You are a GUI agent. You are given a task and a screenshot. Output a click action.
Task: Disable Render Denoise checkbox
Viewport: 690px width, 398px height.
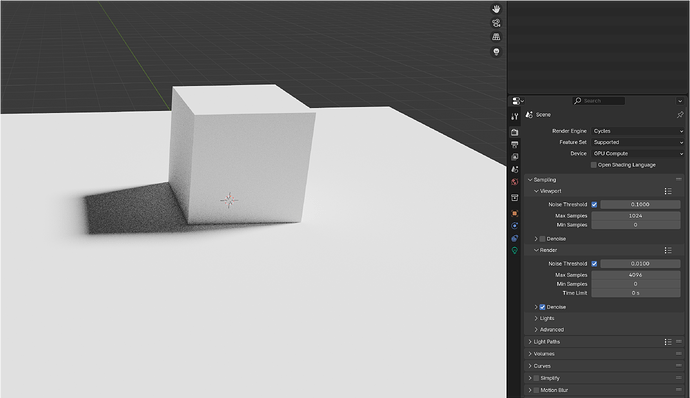pos(543,307)
